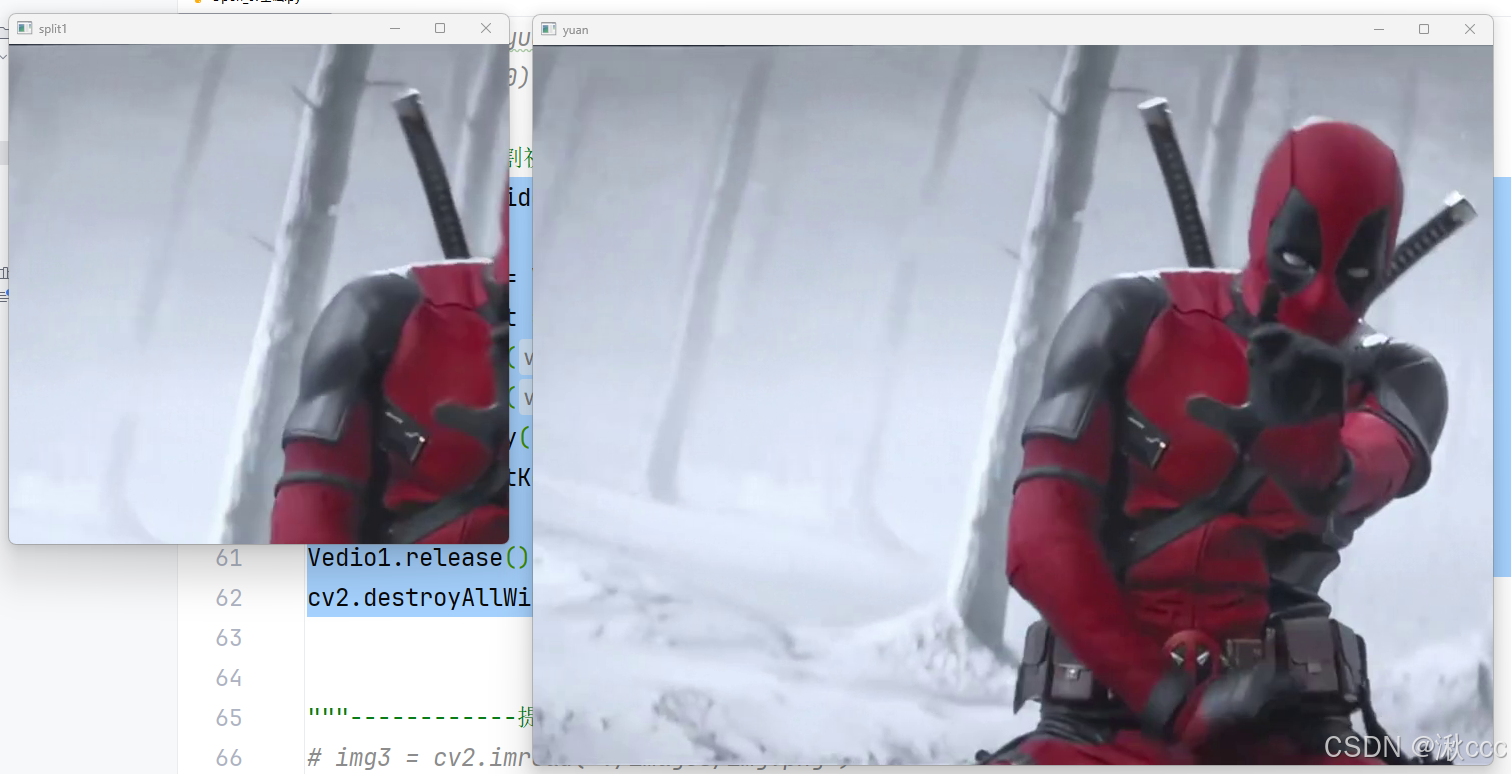Click the 'yuan' window title text
The width and height of the screenshot is (1511, 774).
pyautogui.click(x=575, y=30)
